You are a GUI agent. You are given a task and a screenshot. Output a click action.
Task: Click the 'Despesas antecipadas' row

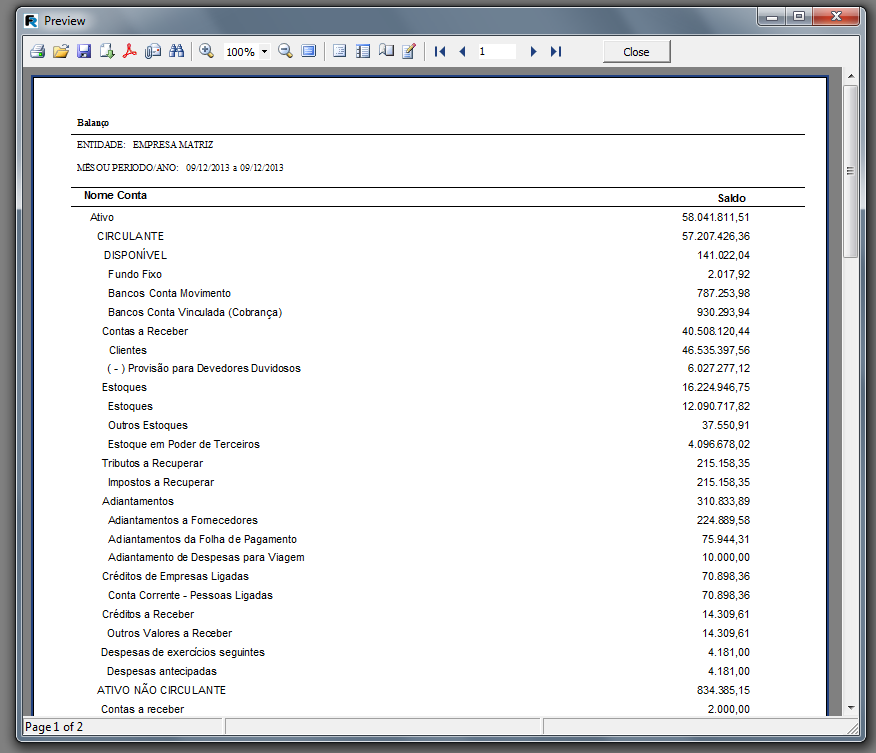pos(162,671)
